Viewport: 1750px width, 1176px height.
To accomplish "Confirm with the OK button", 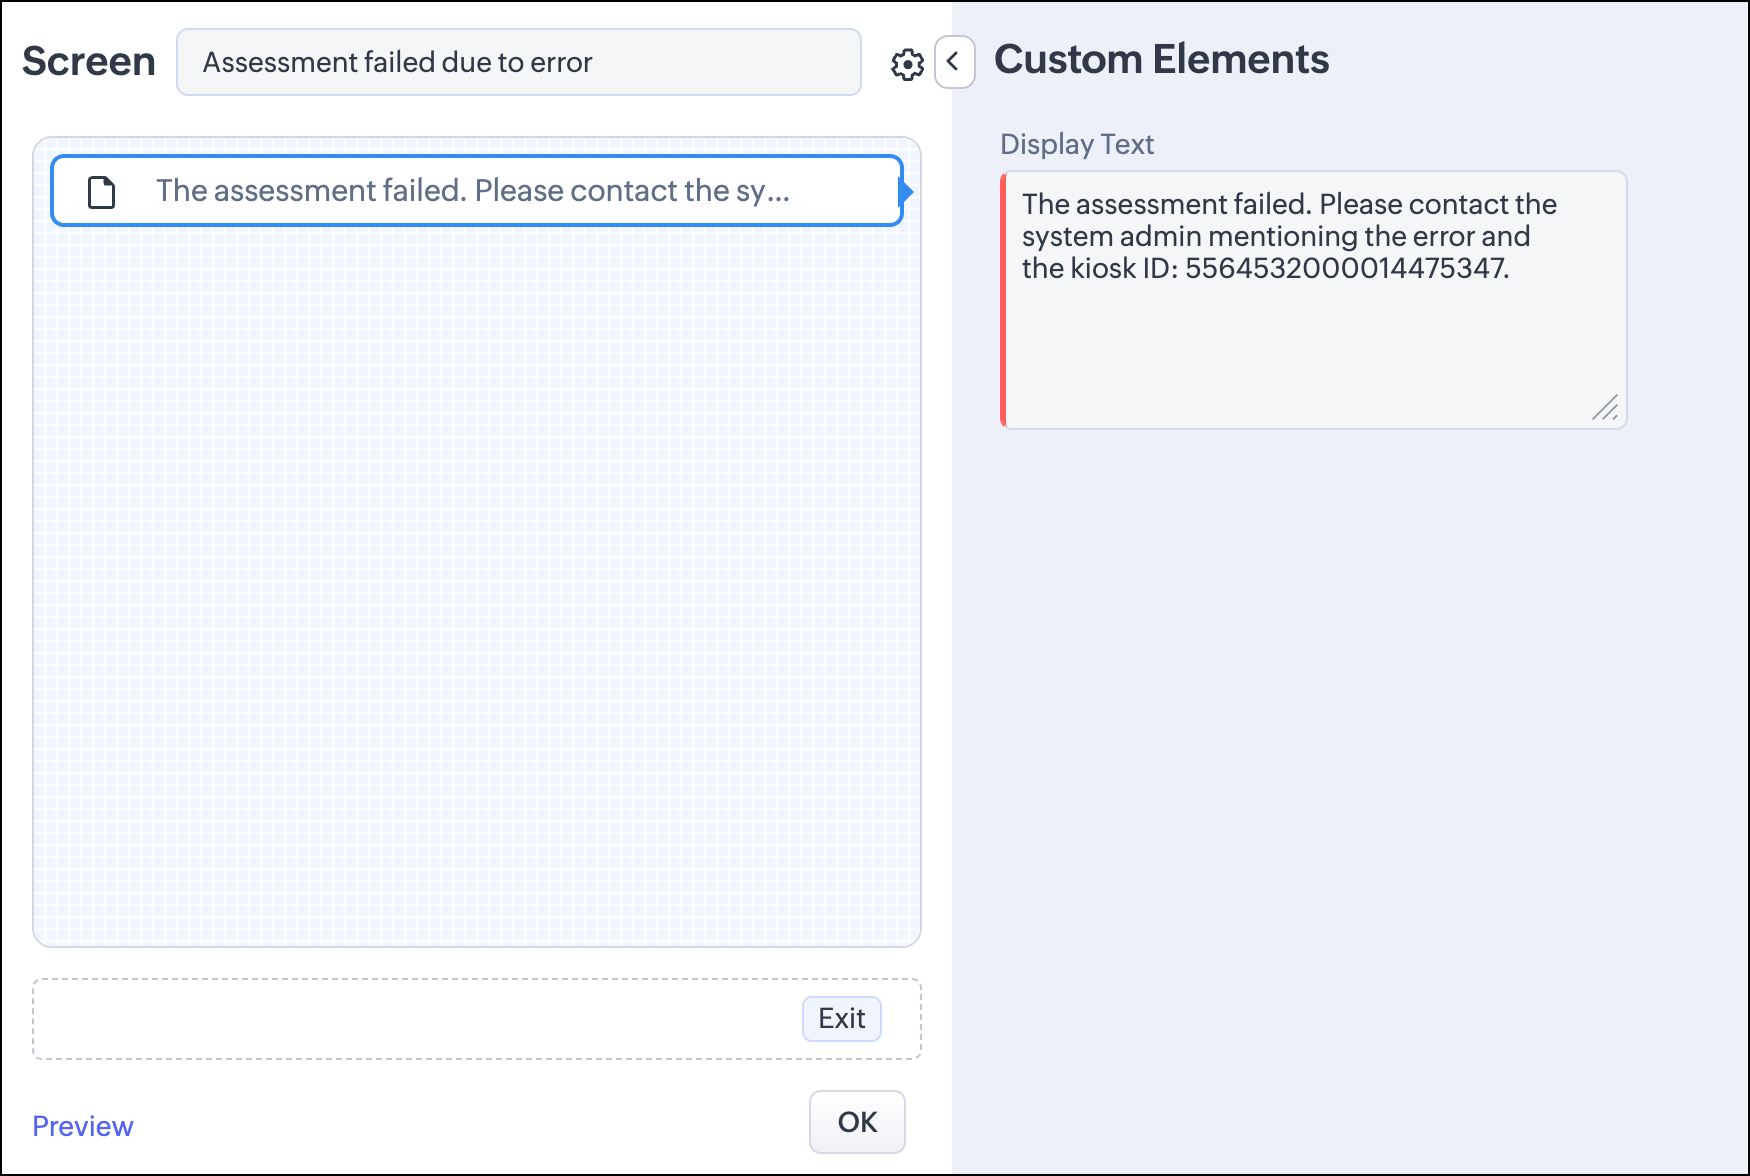I will (x=857, y=1122).
